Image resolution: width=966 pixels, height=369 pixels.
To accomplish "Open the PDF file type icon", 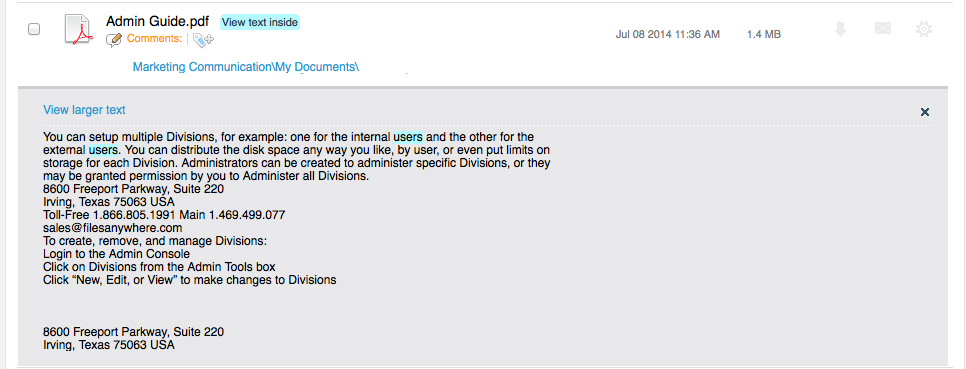I will (x=78, y=29).
